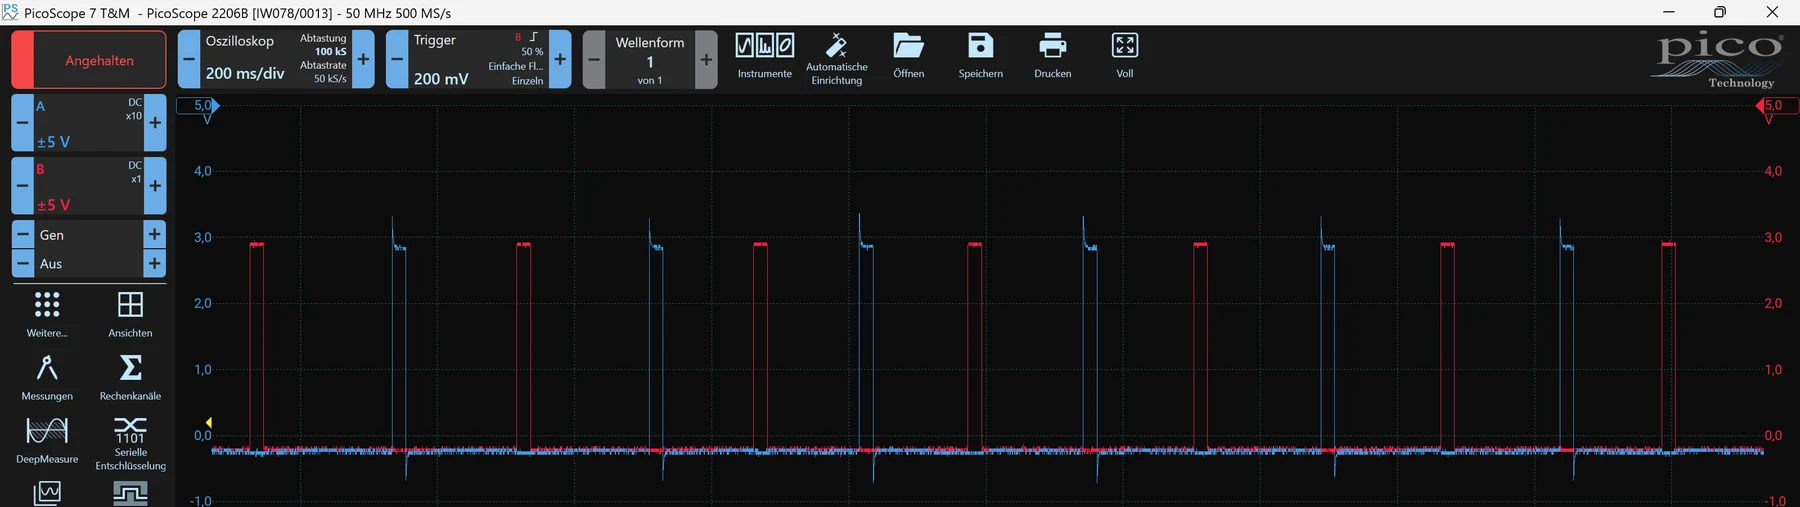Open the Rechenkanäle math channels tool
Screen dimensions: 1800x507
tap(130, 377)
